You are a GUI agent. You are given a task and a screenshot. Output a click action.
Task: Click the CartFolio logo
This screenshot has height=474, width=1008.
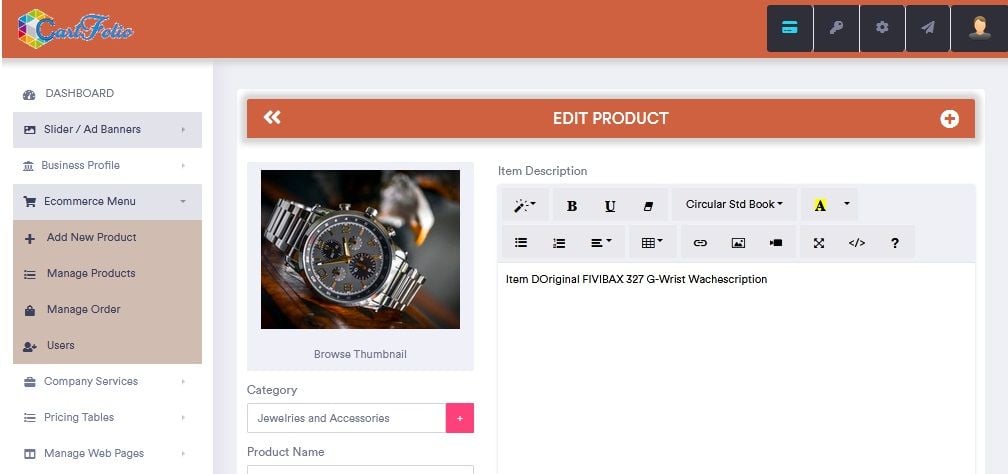75,29
